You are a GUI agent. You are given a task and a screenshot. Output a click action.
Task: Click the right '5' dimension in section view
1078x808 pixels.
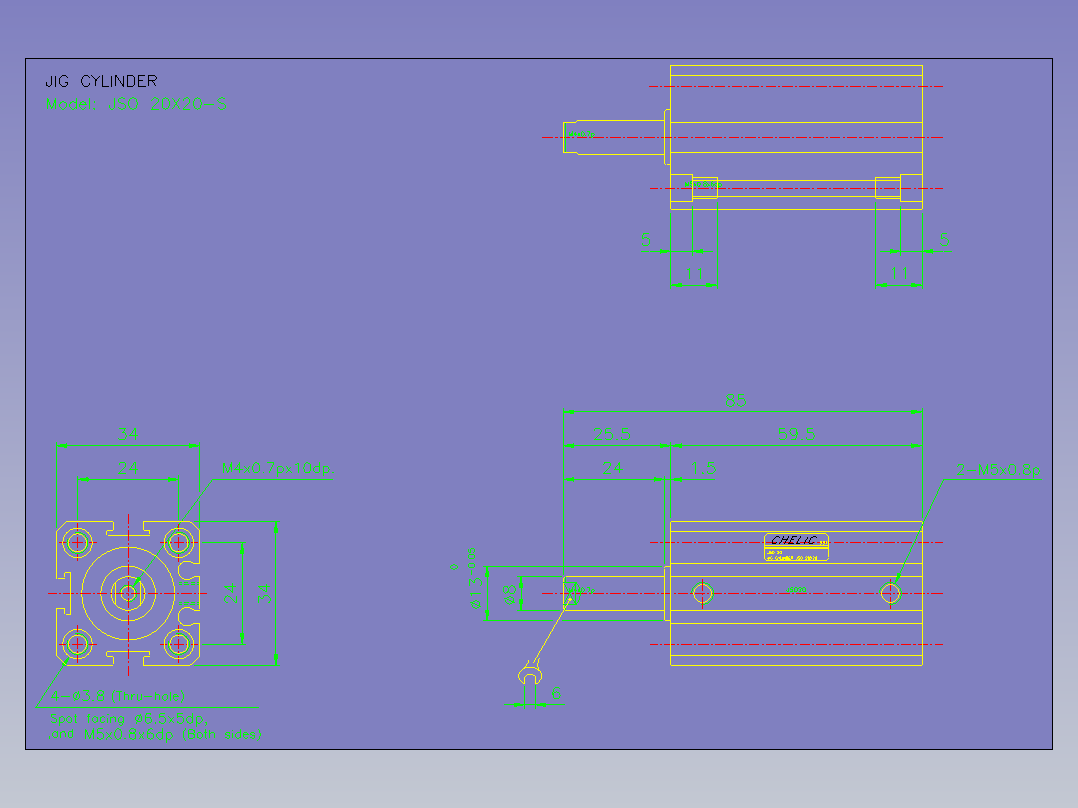pyautogui.click(x=945, y=239)
